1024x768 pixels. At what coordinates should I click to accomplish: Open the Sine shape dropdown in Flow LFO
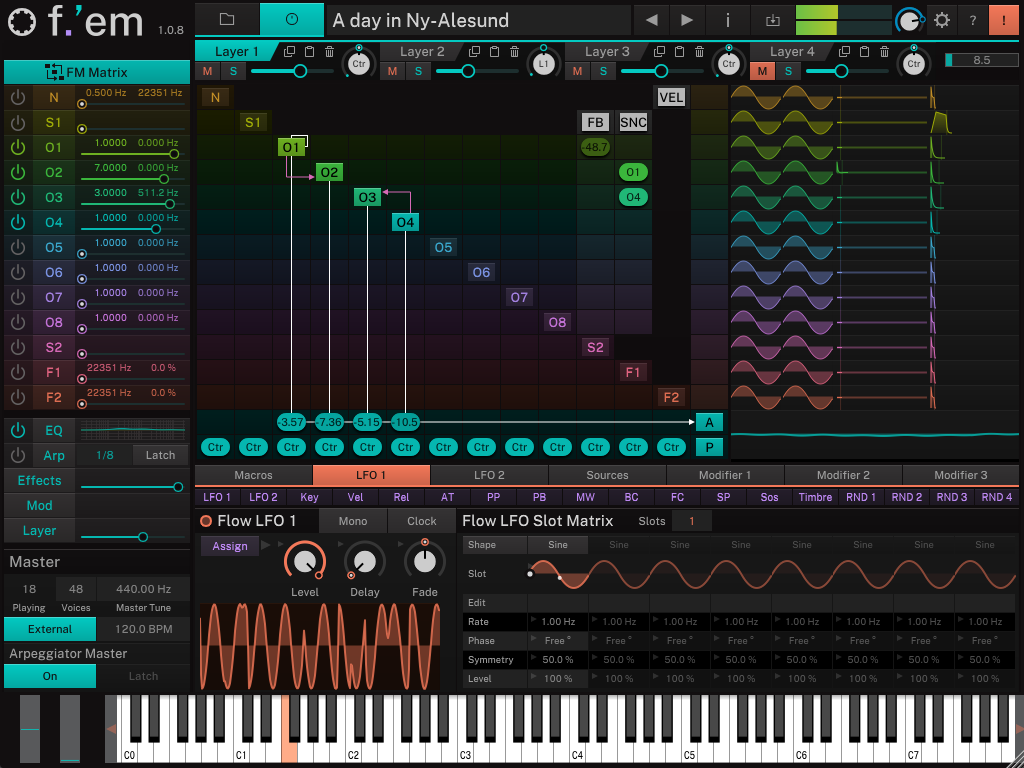click(557, 545)
